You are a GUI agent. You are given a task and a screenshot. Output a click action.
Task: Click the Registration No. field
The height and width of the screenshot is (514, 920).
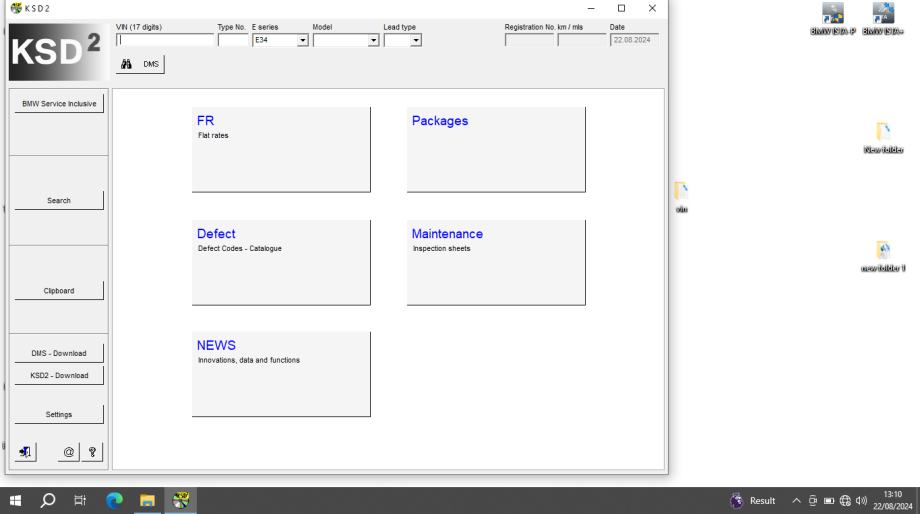529,40
